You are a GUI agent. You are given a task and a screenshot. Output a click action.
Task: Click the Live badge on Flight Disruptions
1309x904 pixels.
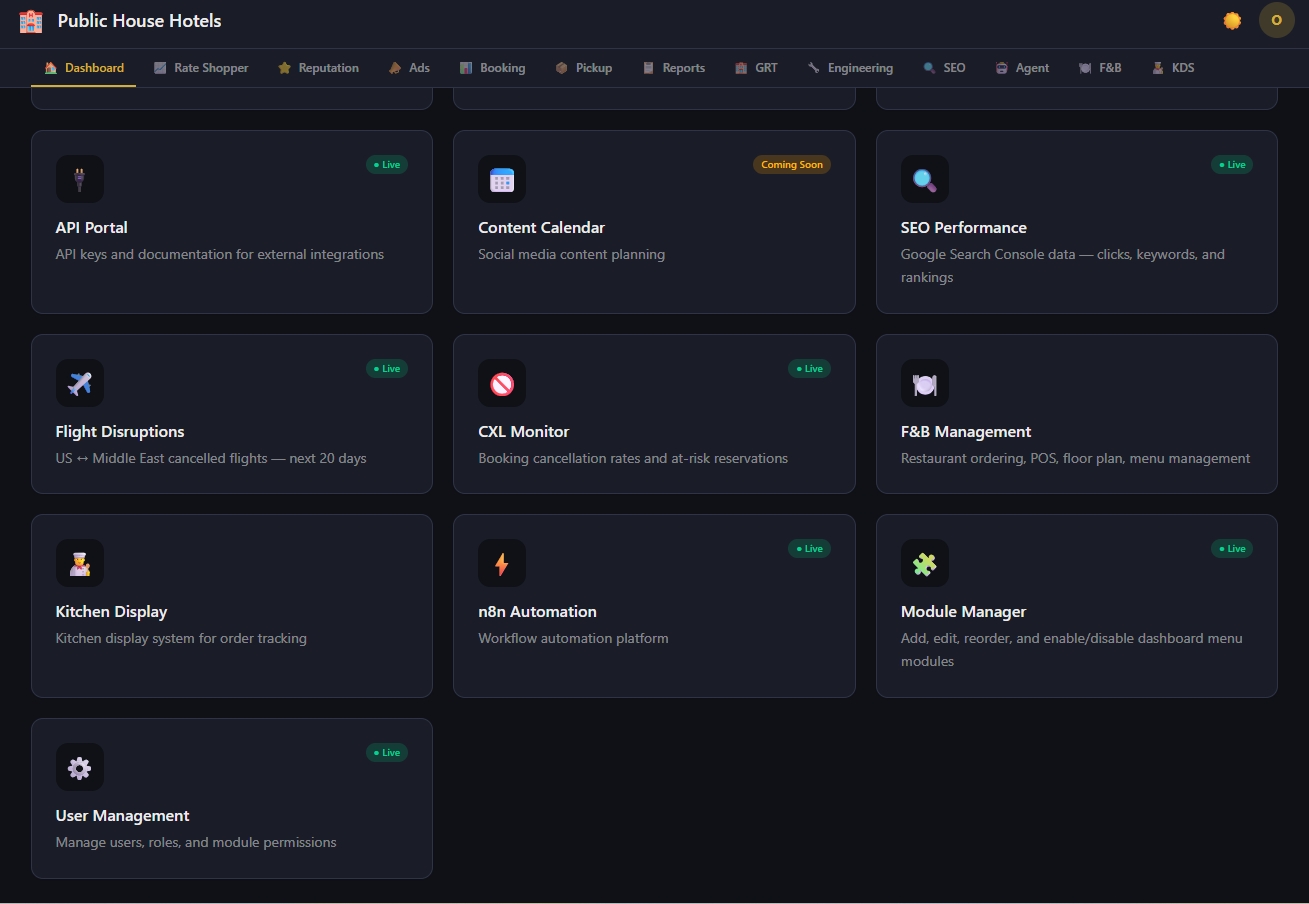click(387, 369)
